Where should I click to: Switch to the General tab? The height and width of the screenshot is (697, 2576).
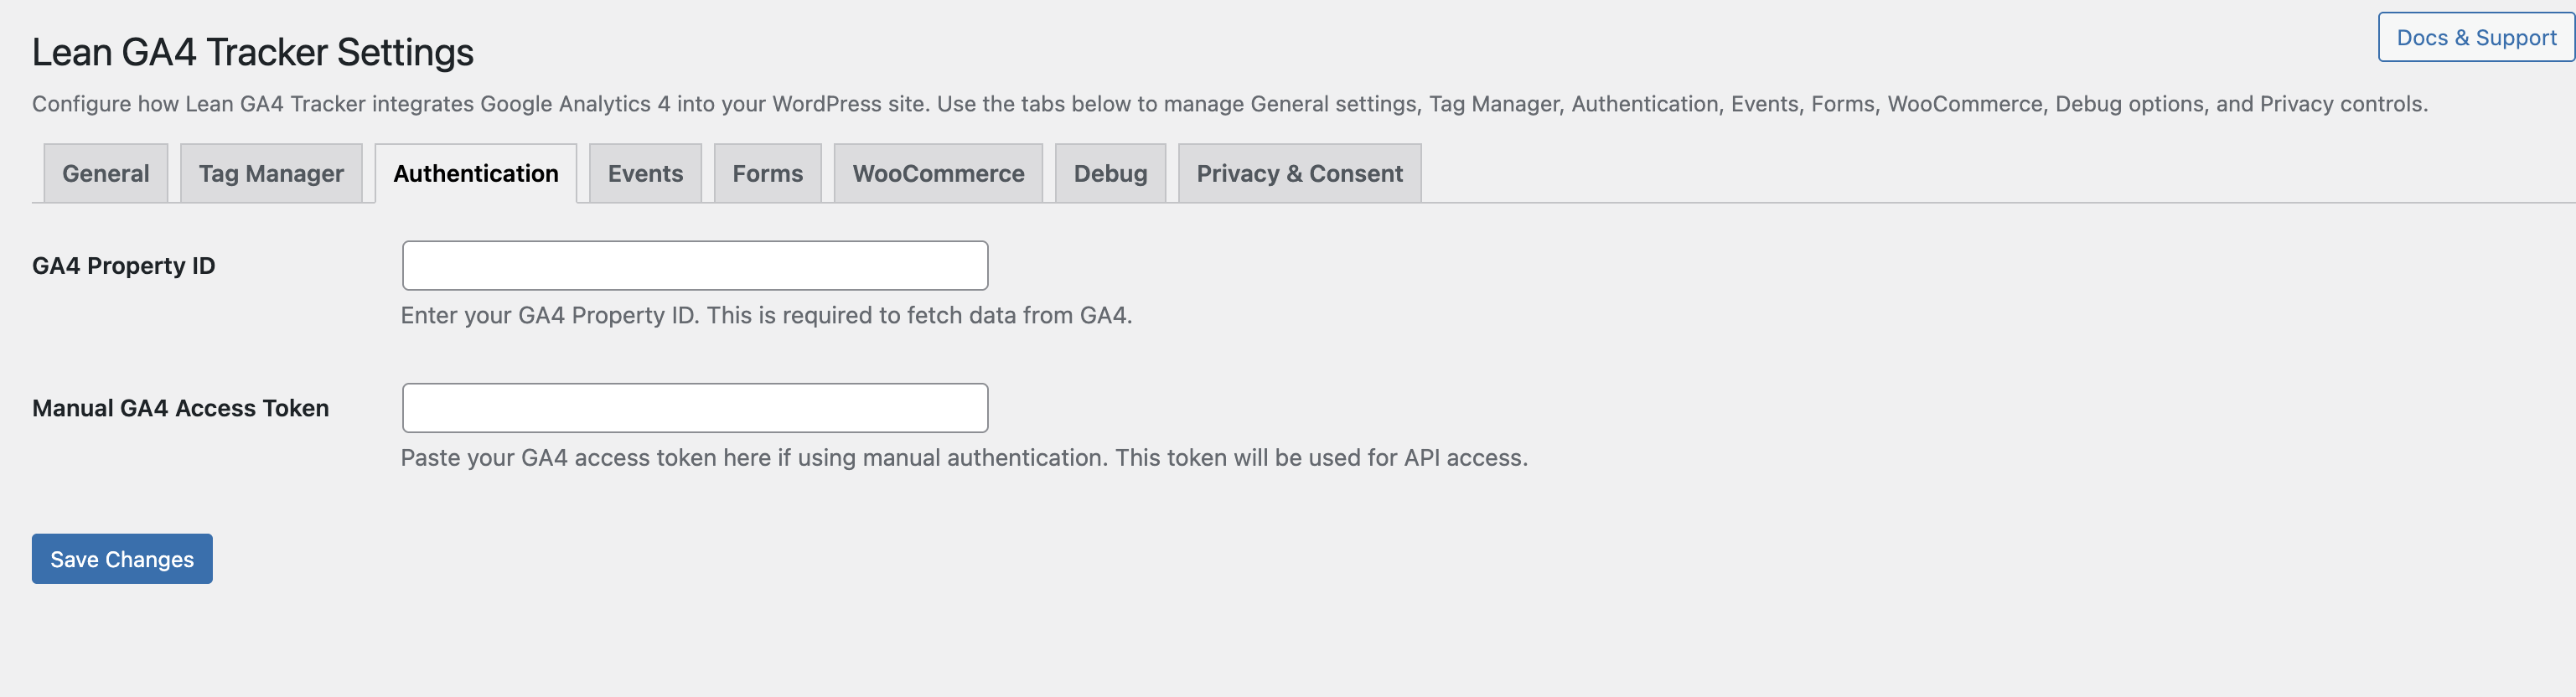(105, 174)
